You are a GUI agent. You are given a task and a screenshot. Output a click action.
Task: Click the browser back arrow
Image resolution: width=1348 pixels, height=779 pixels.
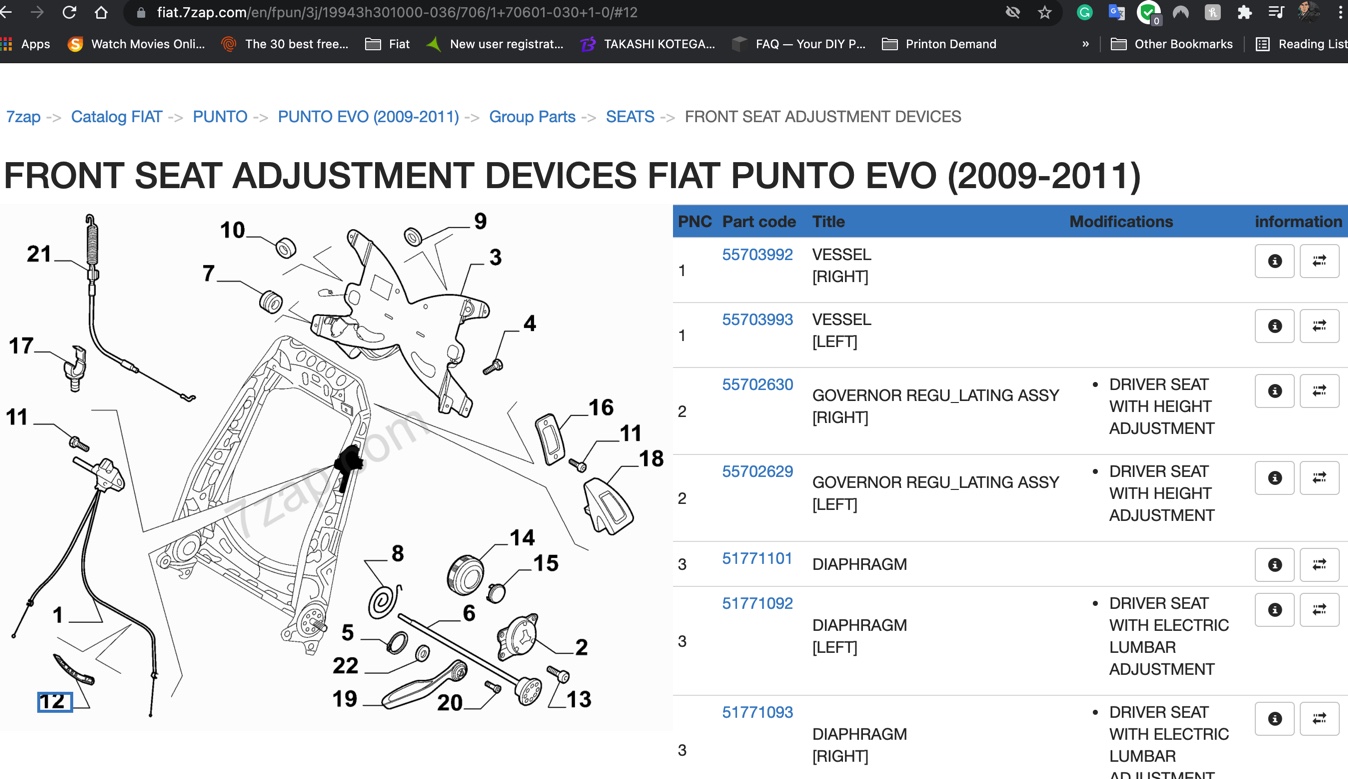pyautogui.click(x=6, y=12)
